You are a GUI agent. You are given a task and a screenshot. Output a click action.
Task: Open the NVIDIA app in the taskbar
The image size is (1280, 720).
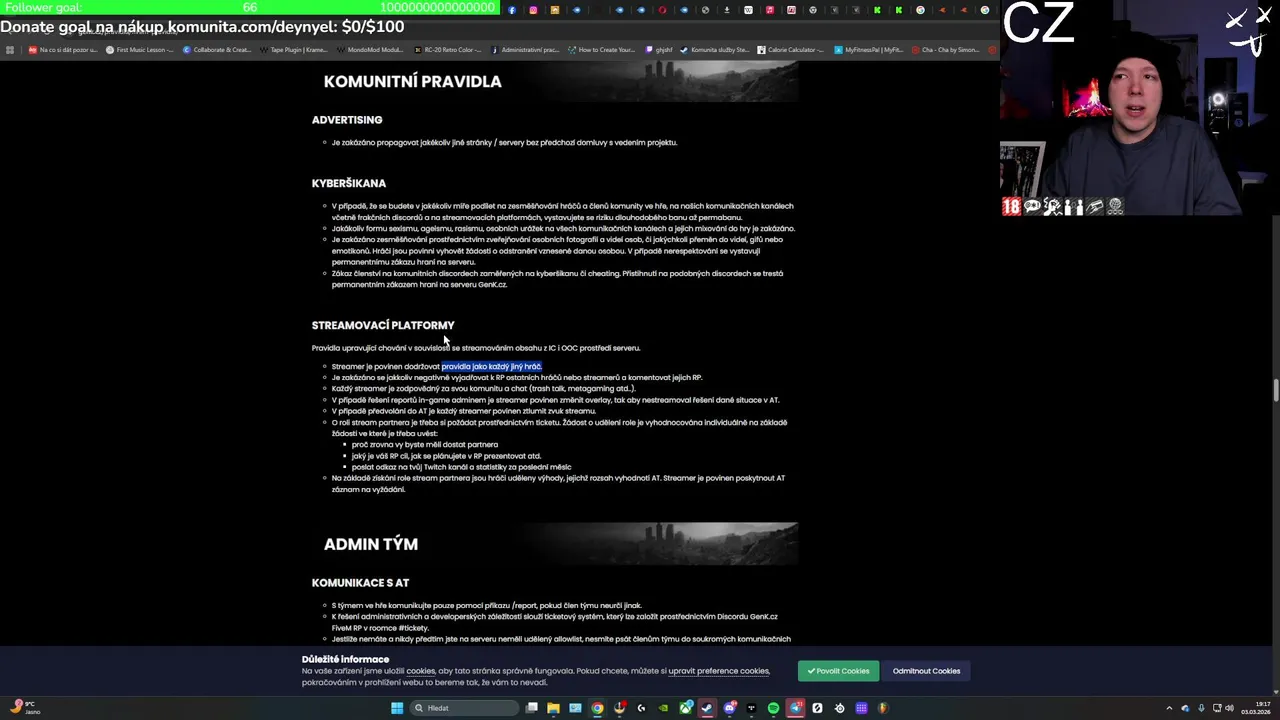tap(663, 708)
